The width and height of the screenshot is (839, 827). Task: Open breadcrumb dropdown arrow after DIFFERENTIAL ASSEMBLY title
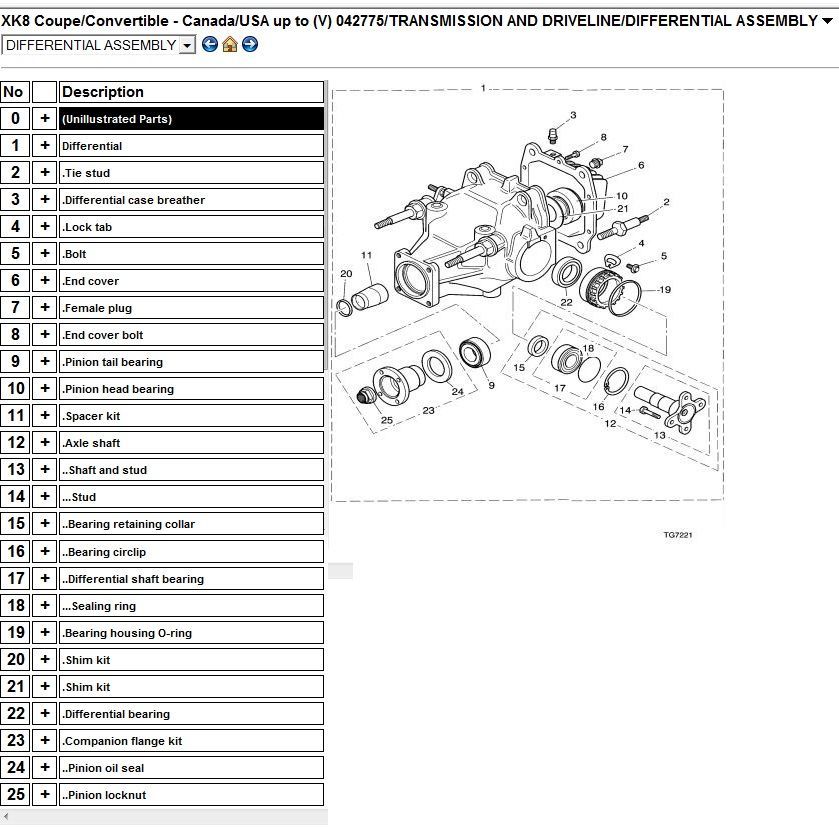[x=826, y=22]
